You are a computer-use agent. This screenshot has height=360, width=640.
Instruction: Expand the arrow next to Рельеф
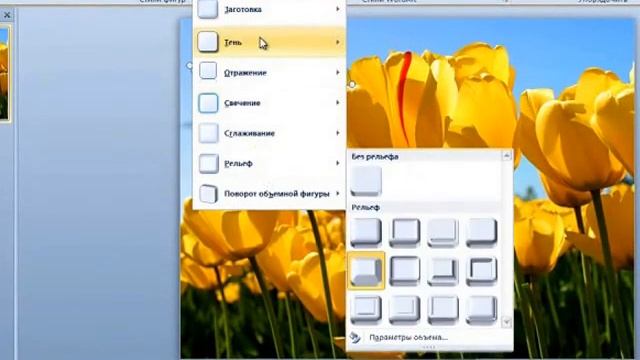point(338,163)
